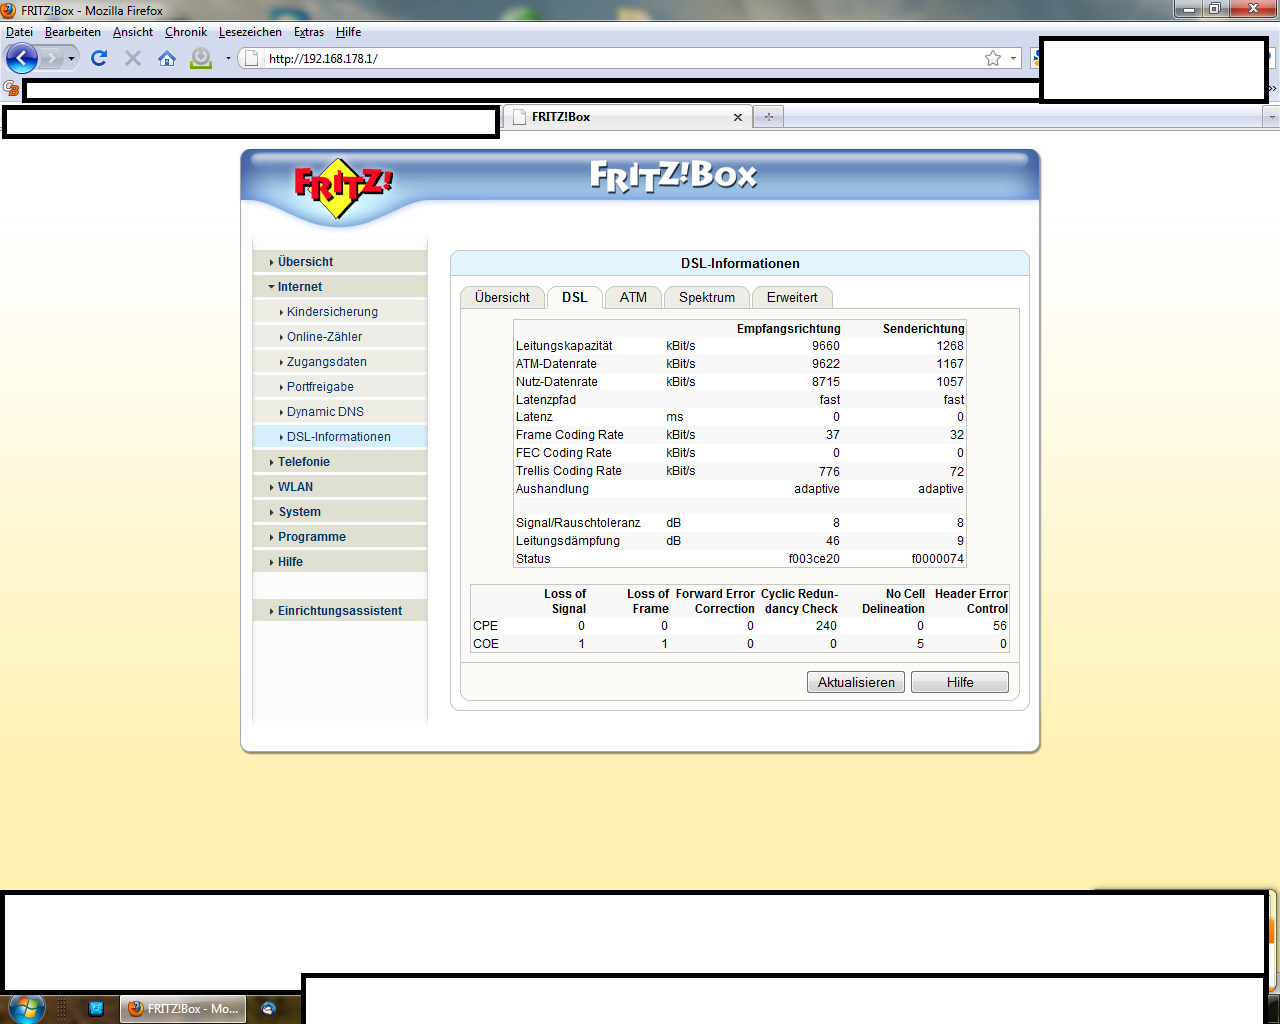Click the stop loading X icon

[132, 58]
